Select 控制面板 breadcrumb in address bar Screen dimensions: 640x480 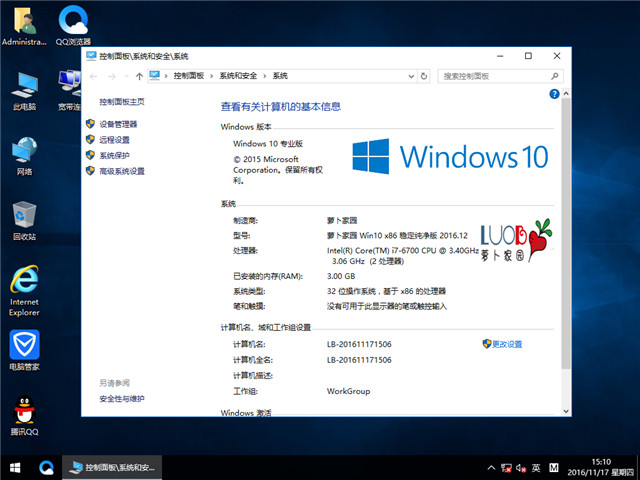[x=189, y=76]
